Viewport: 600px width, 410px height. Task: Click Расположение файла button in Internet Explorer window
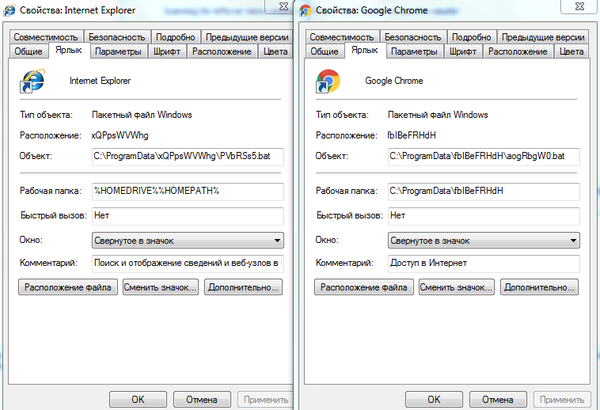pos(68,287)
